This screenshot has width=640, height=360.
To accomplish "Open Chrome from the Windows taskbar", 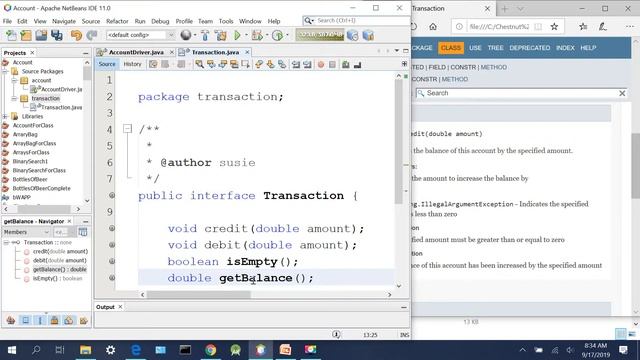I will tap(211, 350).
